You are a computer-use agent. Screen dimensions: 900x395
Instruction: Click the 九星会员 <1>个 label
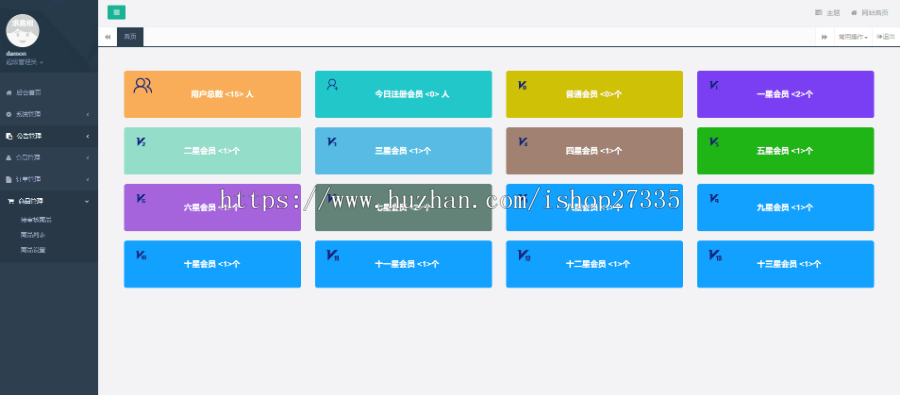click(785, 207)
